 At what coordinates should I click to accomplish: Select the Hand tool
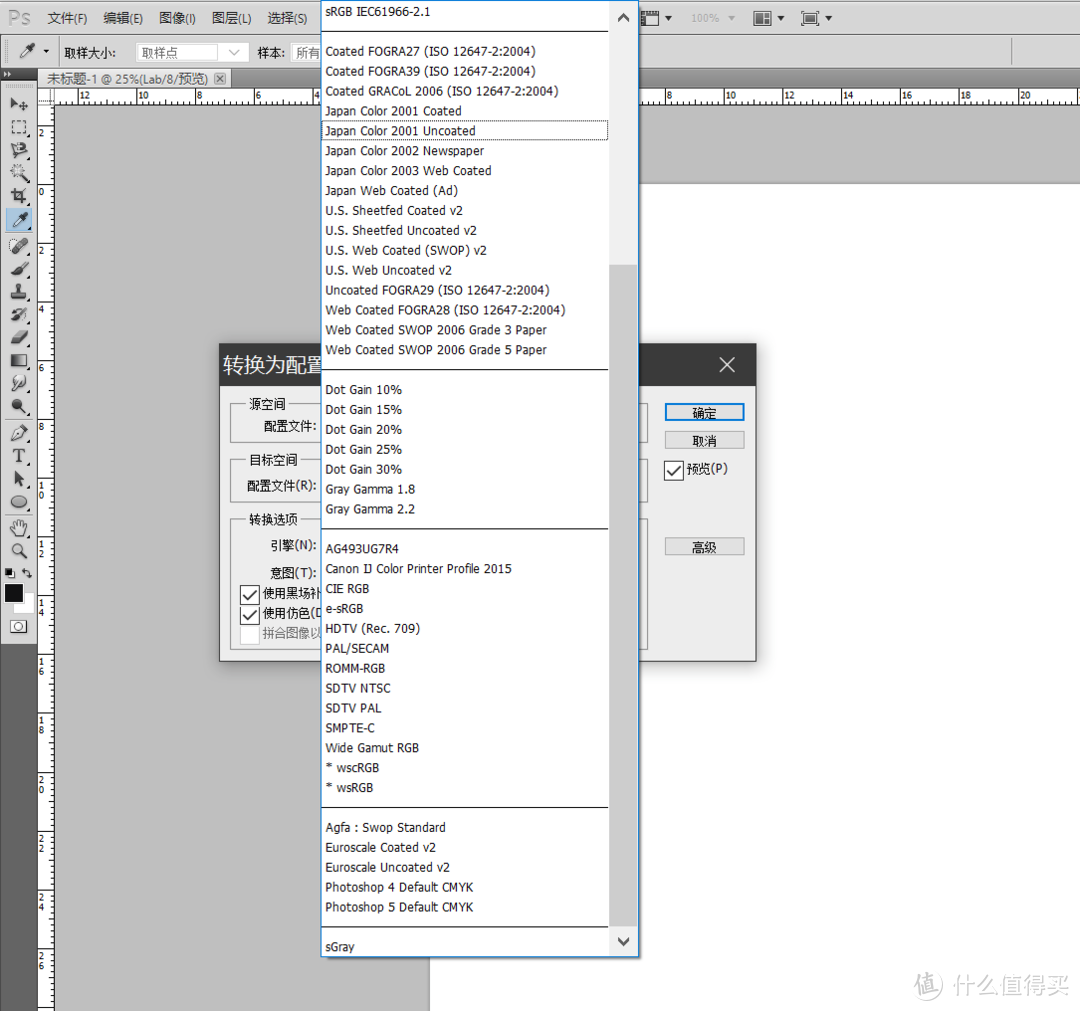pos(19,528)
